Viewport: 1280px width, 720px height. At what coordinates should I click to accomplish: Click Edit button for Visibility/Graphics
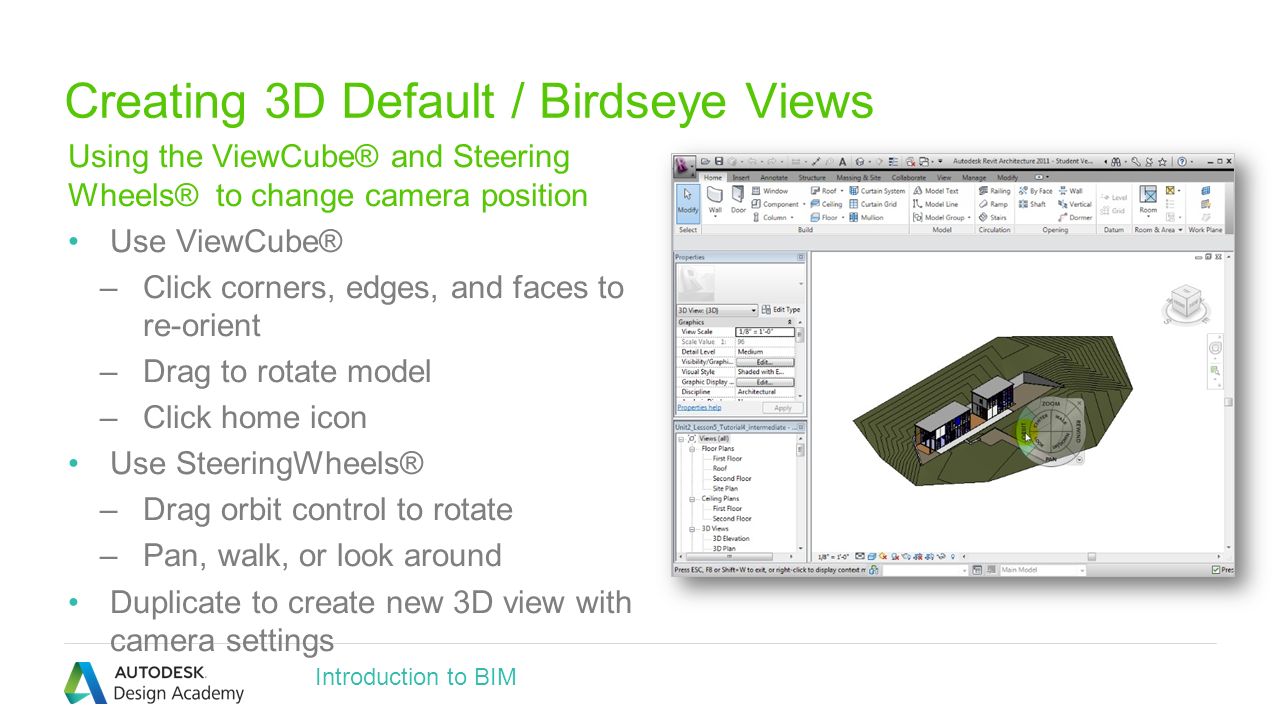tap(765, 362)
